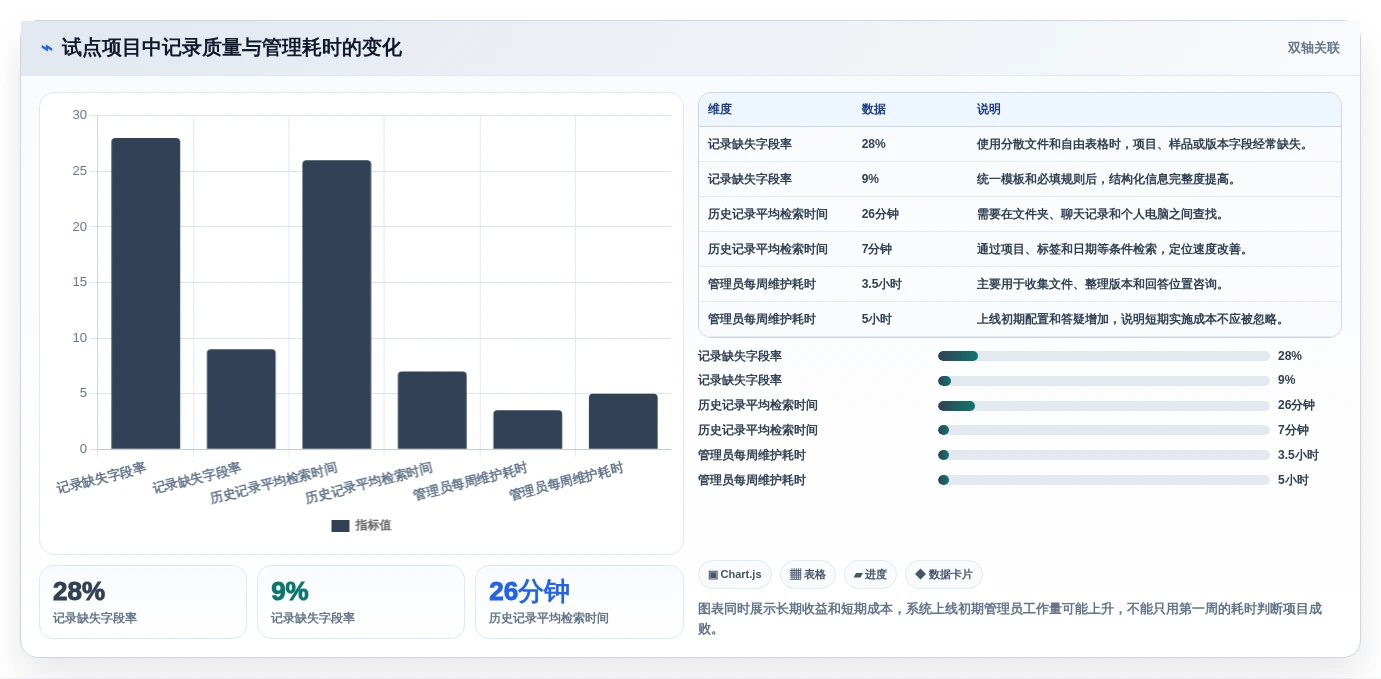Click the table row describing 通过项目、标签和日期等条件检索

click(x=1020, y=249)
